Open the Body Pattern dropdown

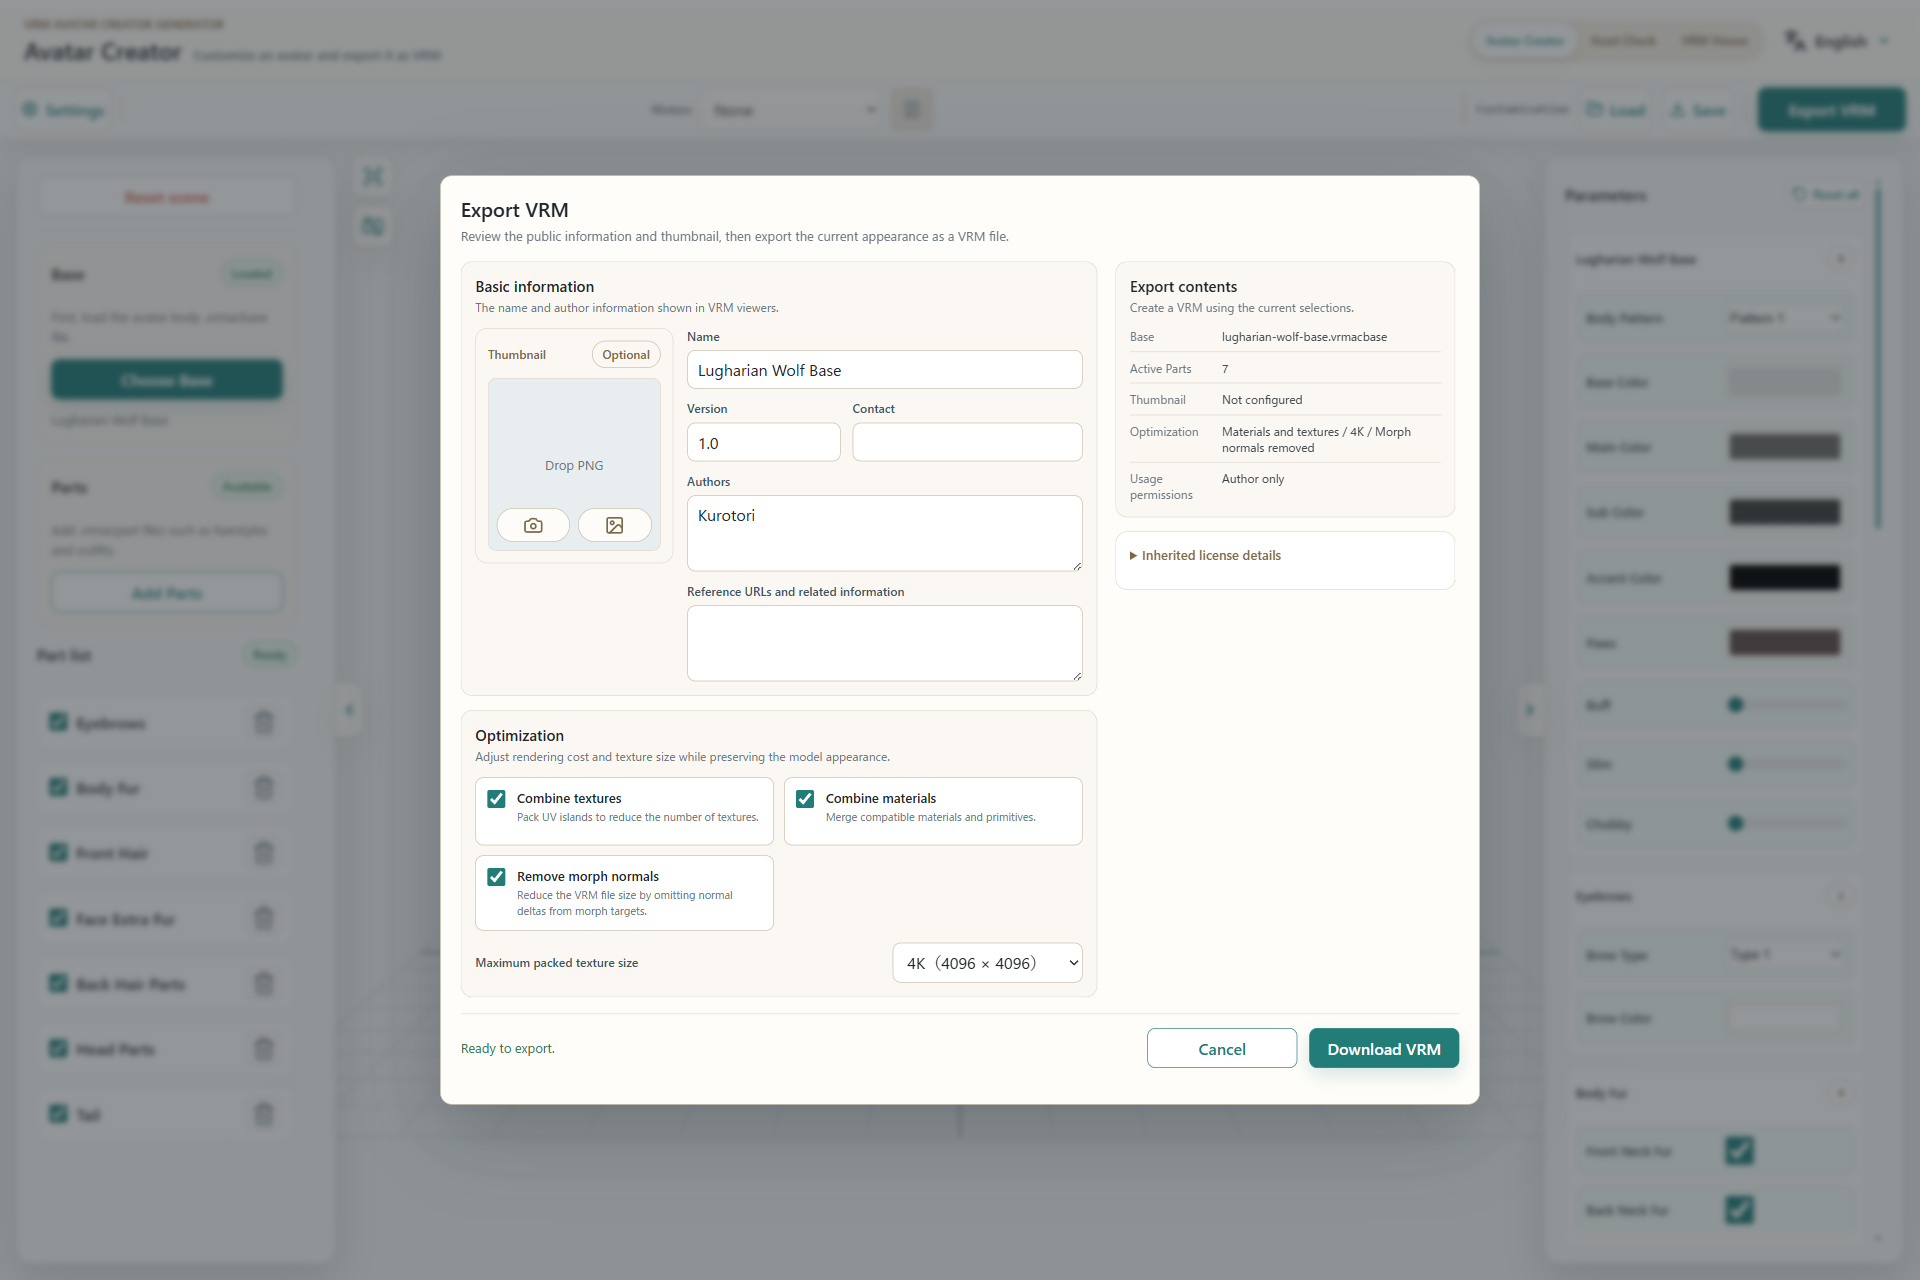point(1785,318)
